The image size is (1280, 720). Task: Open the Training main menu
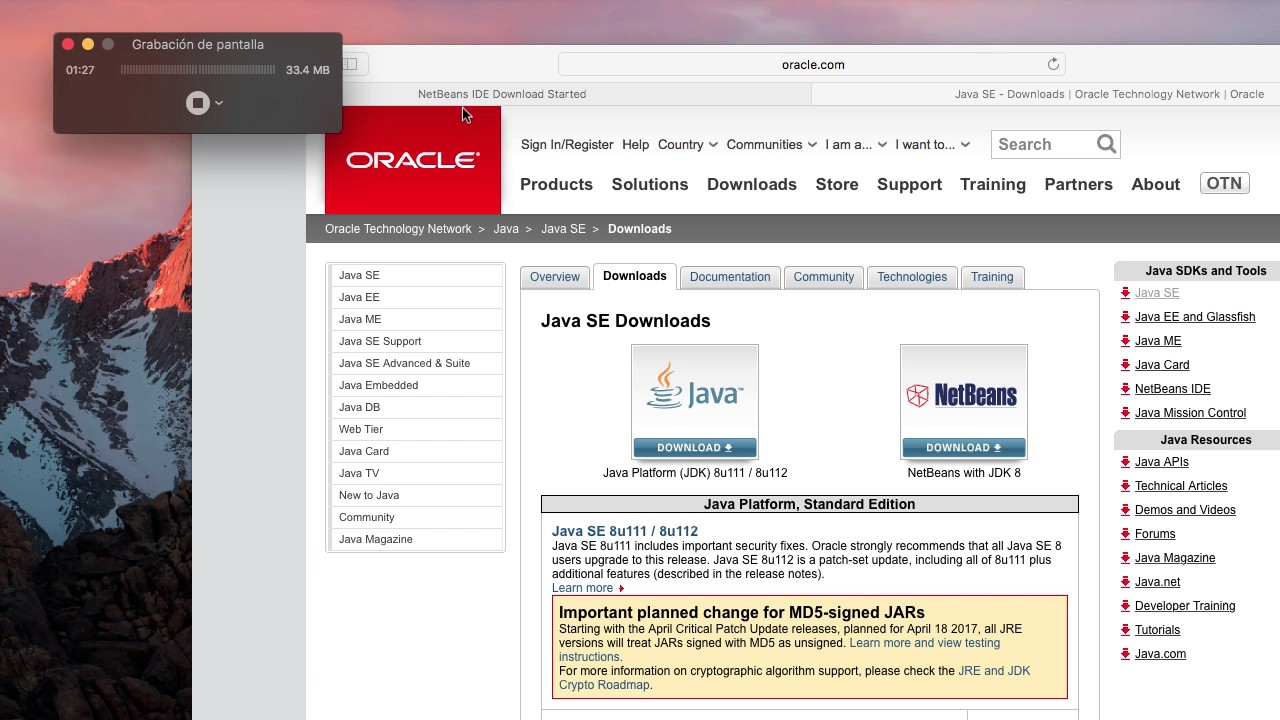tap(993, 184)
